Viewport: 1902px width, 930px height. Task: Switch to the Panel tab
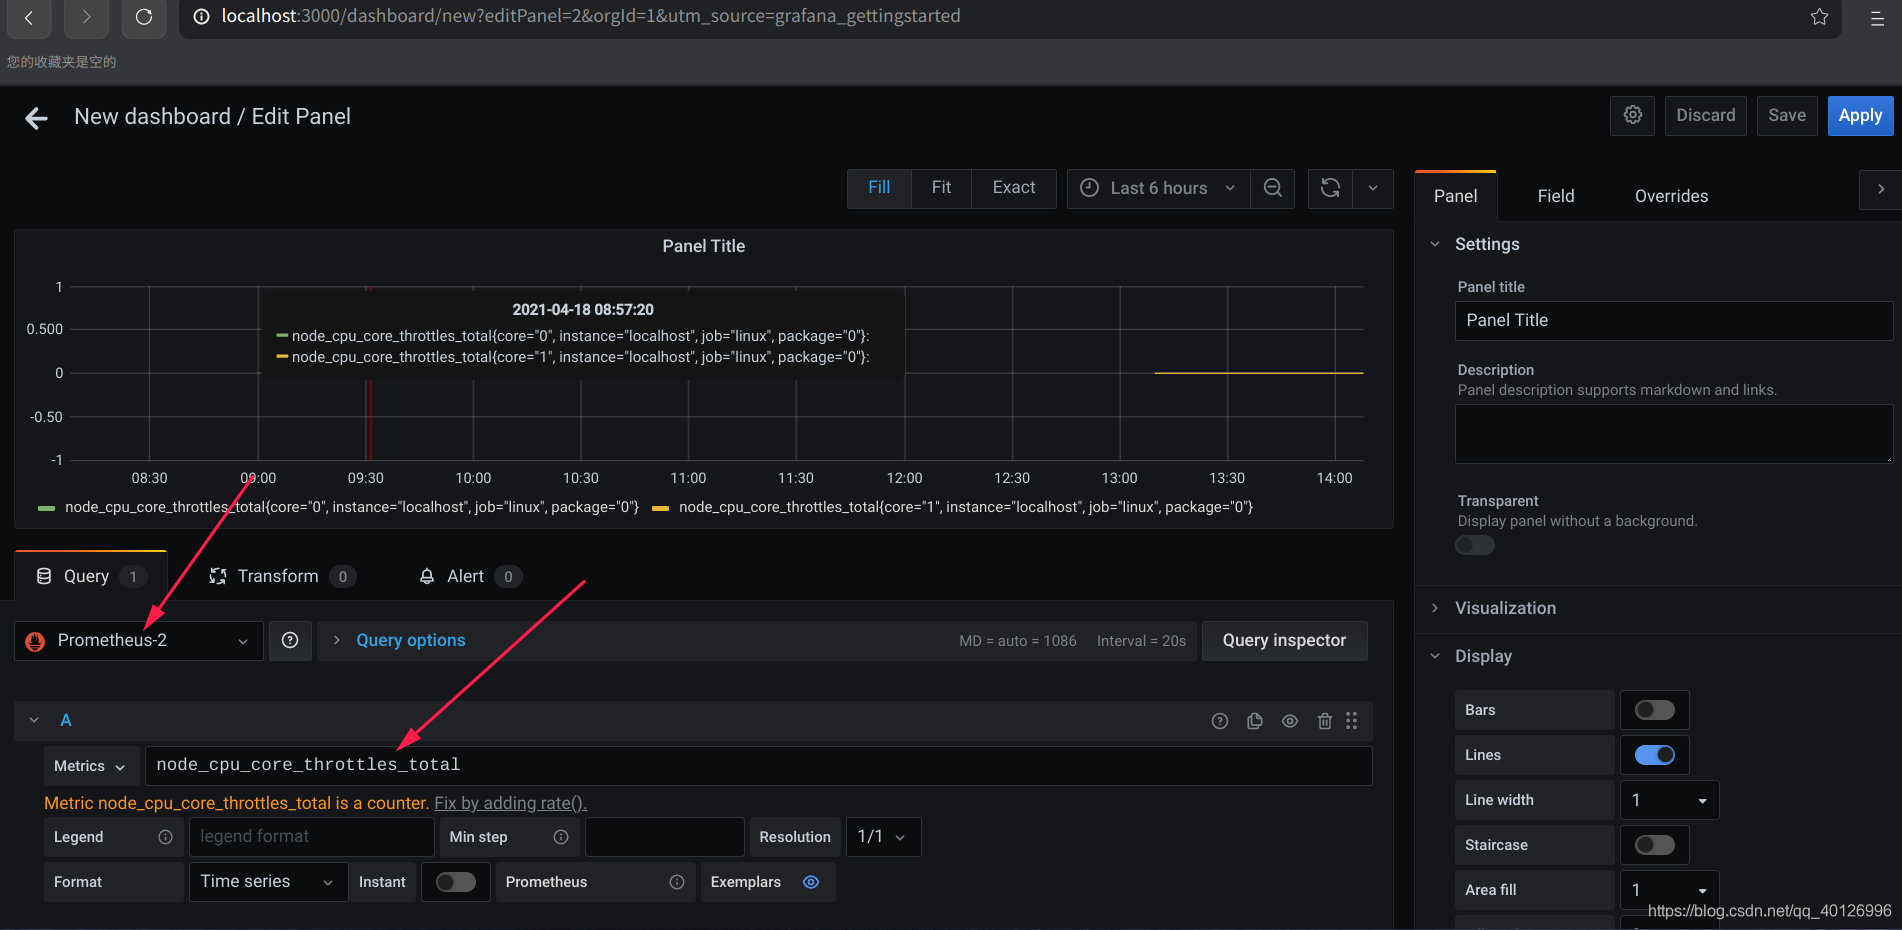1455,196
